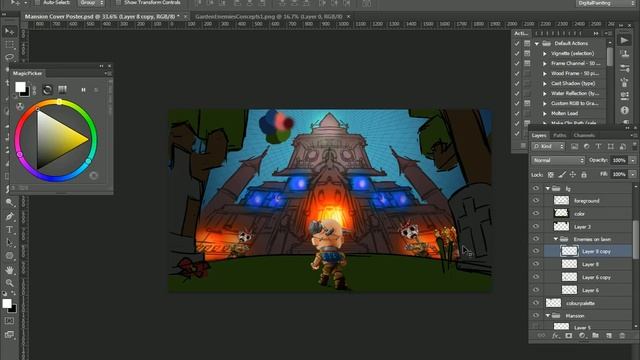Filter layers by type layer T icon
The height and width of the screenshot is (360, 640).
click(598, 147)
